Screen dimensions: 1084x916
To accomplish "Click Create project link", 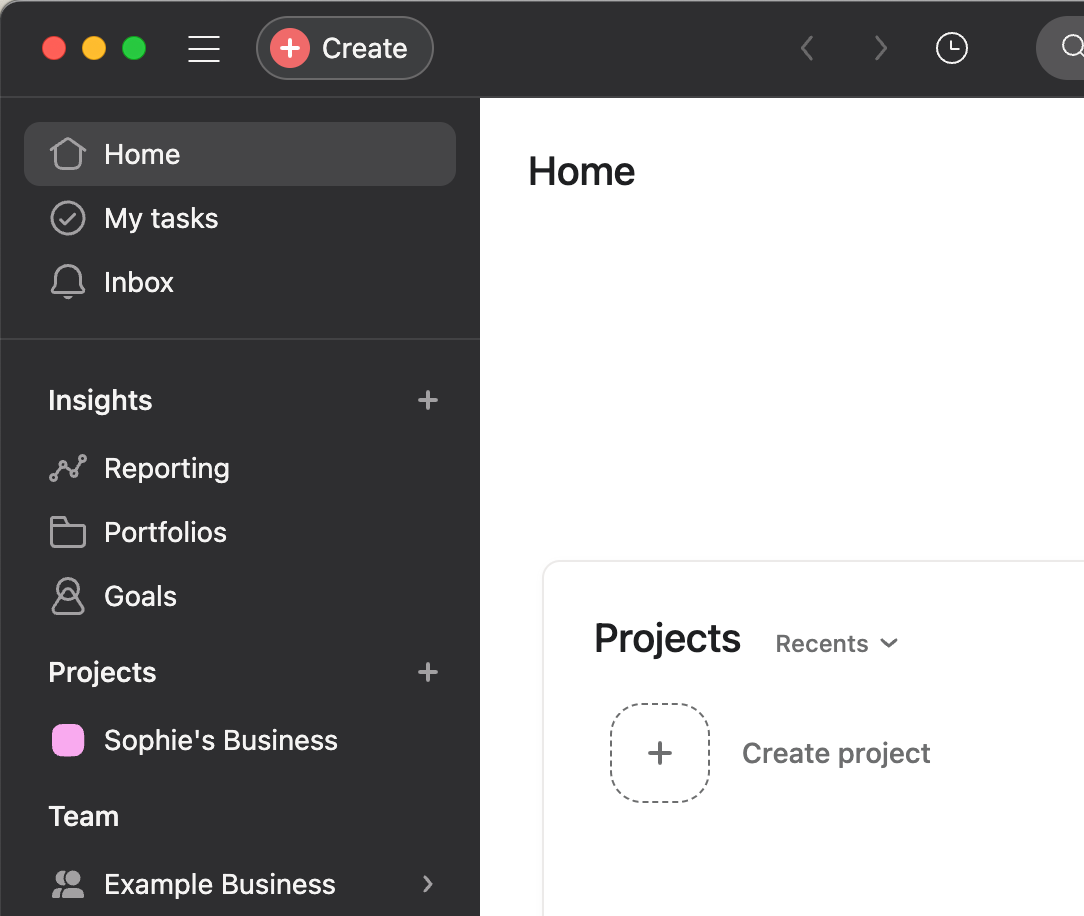I will point(836,753).
